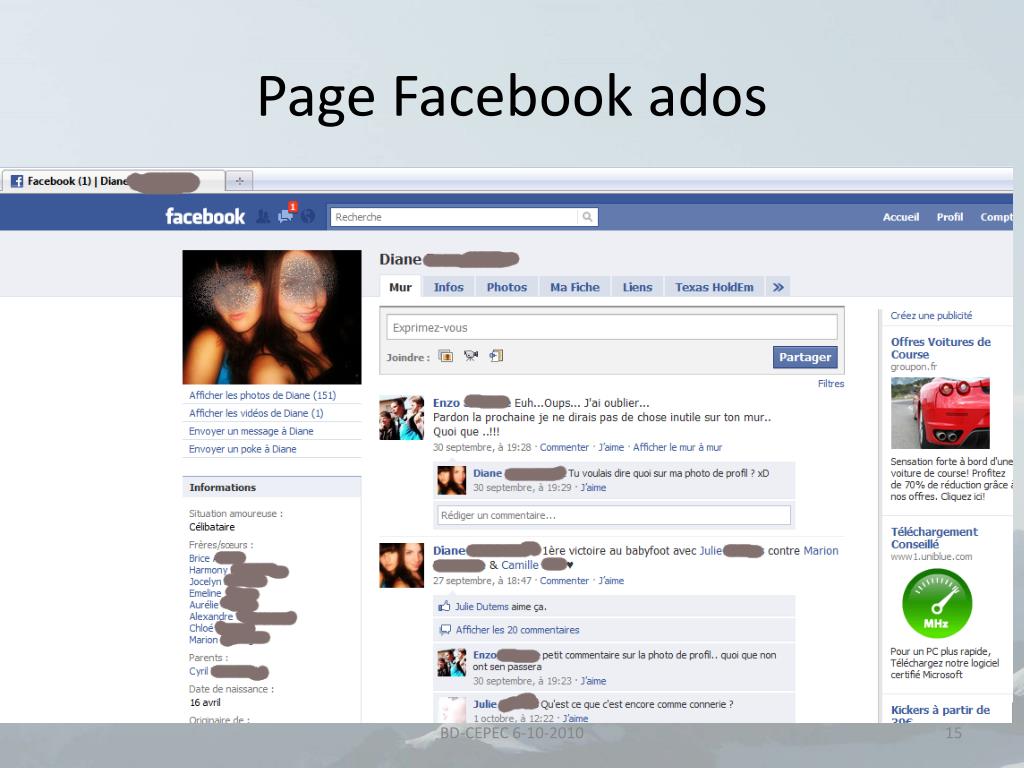
Task: Click Envoyer un poke à Diane
Action: 242,449
